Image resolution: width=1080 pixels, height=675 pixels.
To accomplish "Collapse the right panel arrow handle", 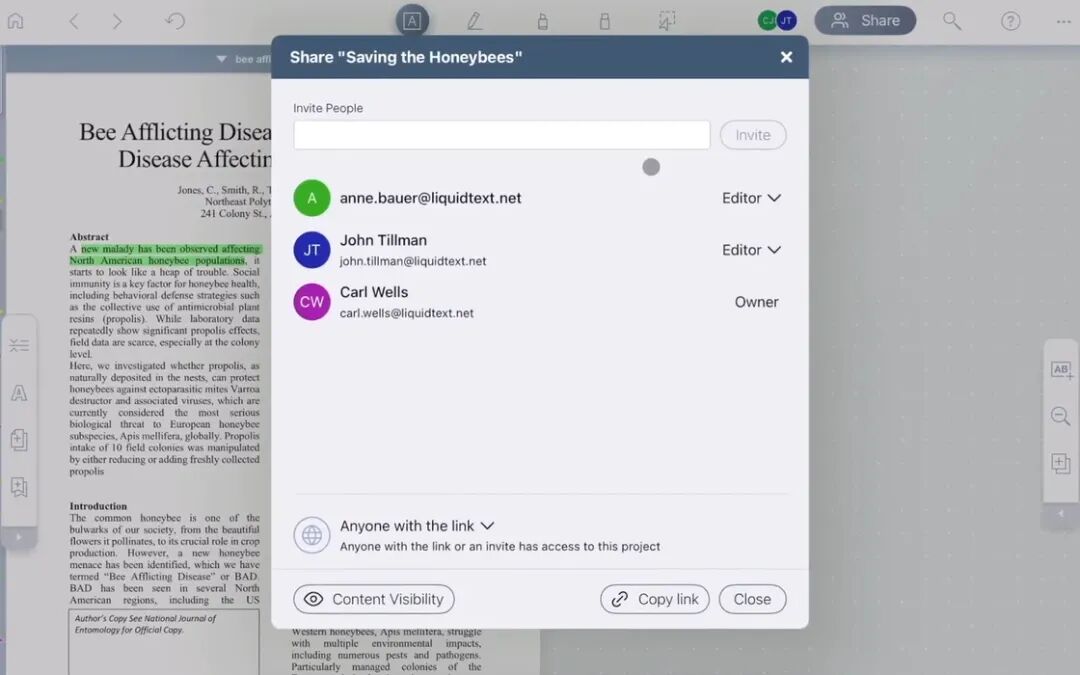I will [x=1061, y=514].
